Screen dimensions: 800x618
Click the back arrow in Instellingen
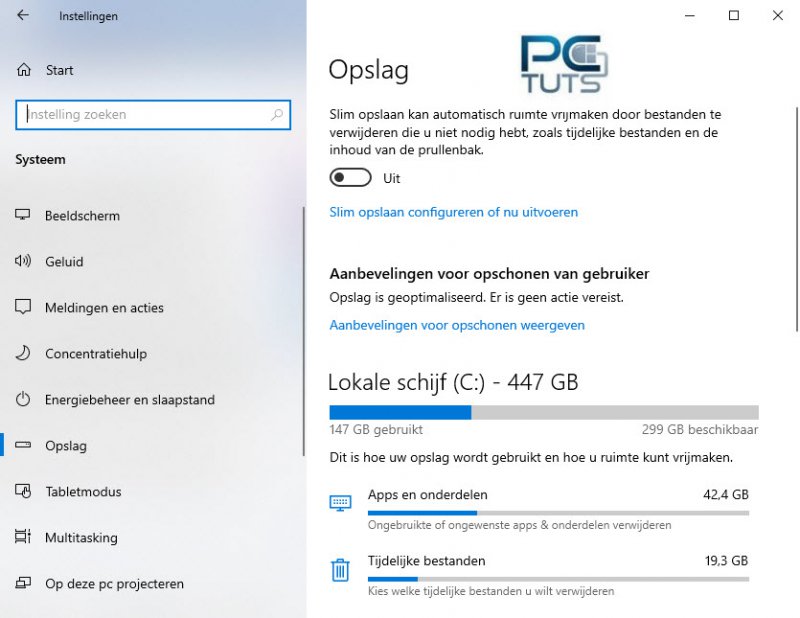23,16
